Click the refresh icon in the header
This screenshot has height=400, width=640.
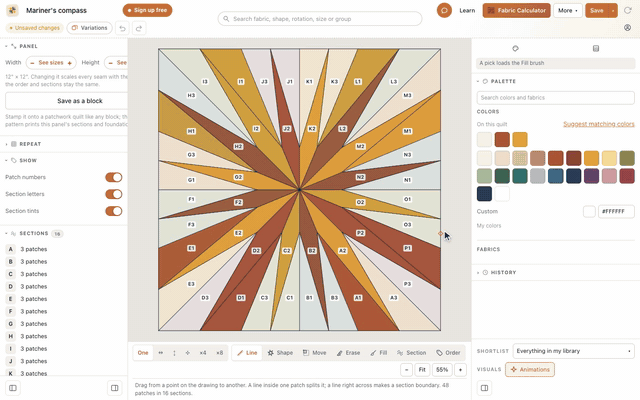tap(628, 10)
